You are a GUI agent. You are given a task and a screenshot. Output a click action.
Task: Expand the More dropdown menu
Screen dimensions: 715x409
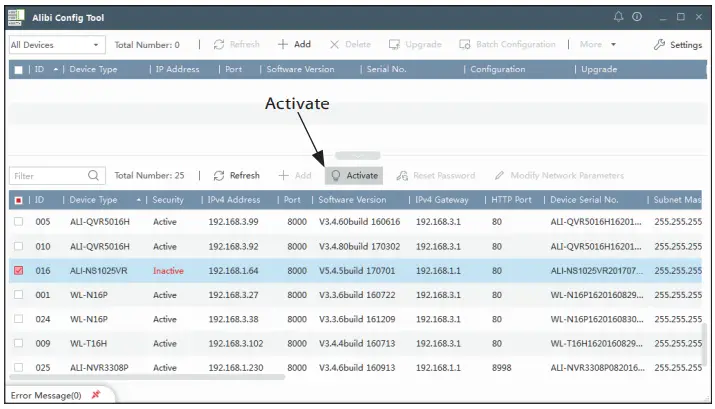coord(597,45)
